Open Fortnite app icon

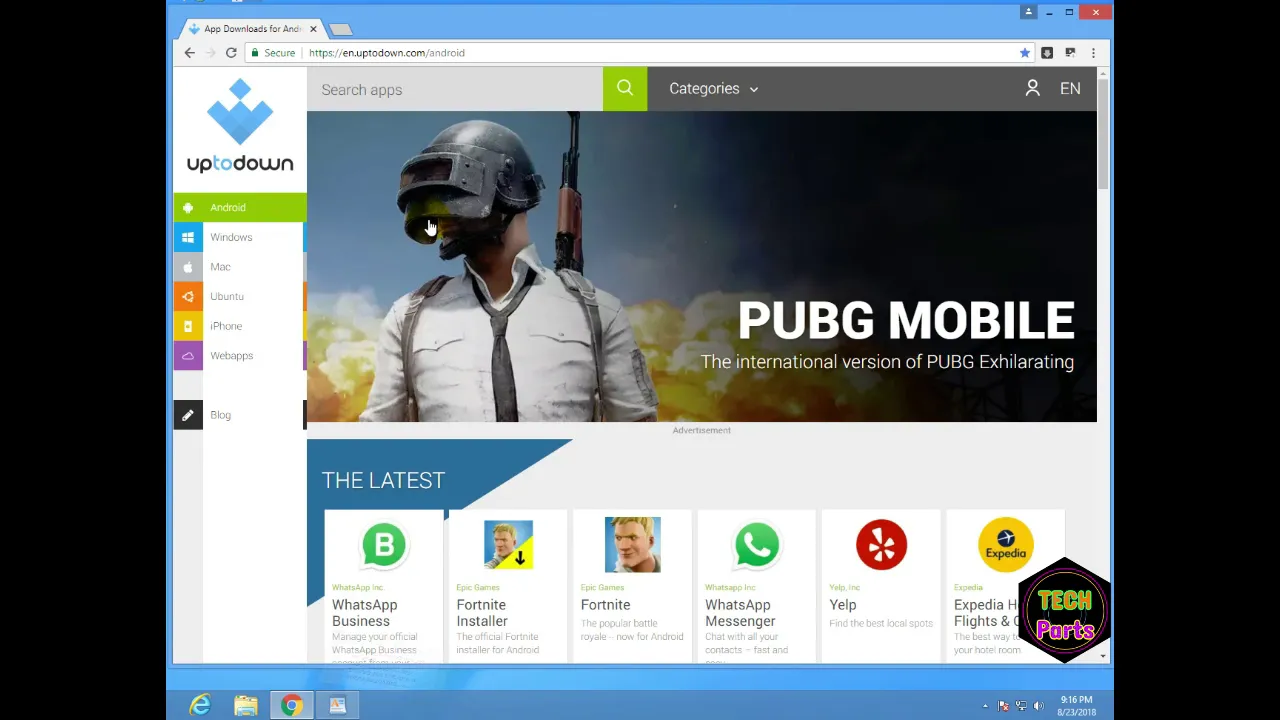click(632, 545)
